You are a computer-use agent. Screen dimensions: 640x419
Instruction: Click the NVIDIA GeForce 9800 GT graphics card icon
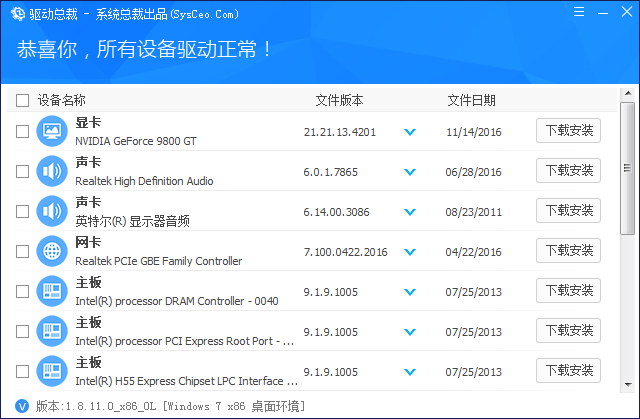tap(50, 131)
